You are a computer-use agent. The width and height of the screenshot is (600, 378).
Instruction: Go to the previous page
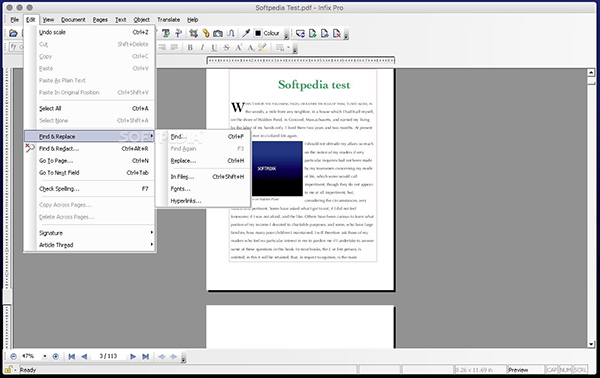pyautogui.click(x=84, y=357)
